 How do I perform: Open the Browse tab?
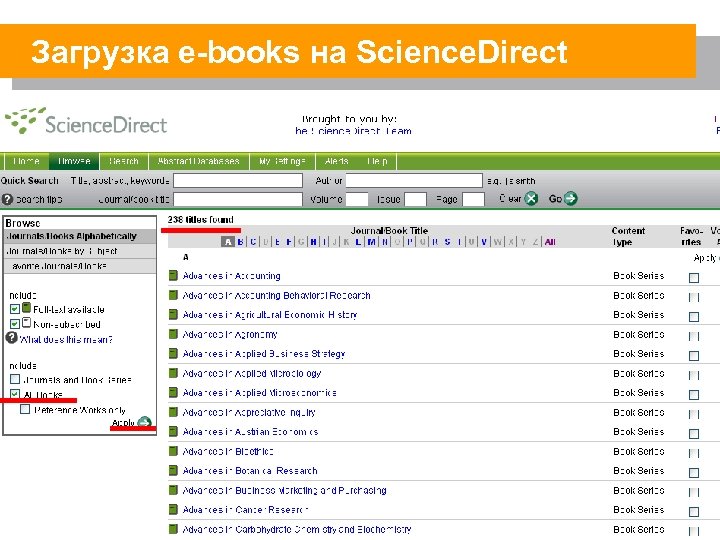(74, 161)
